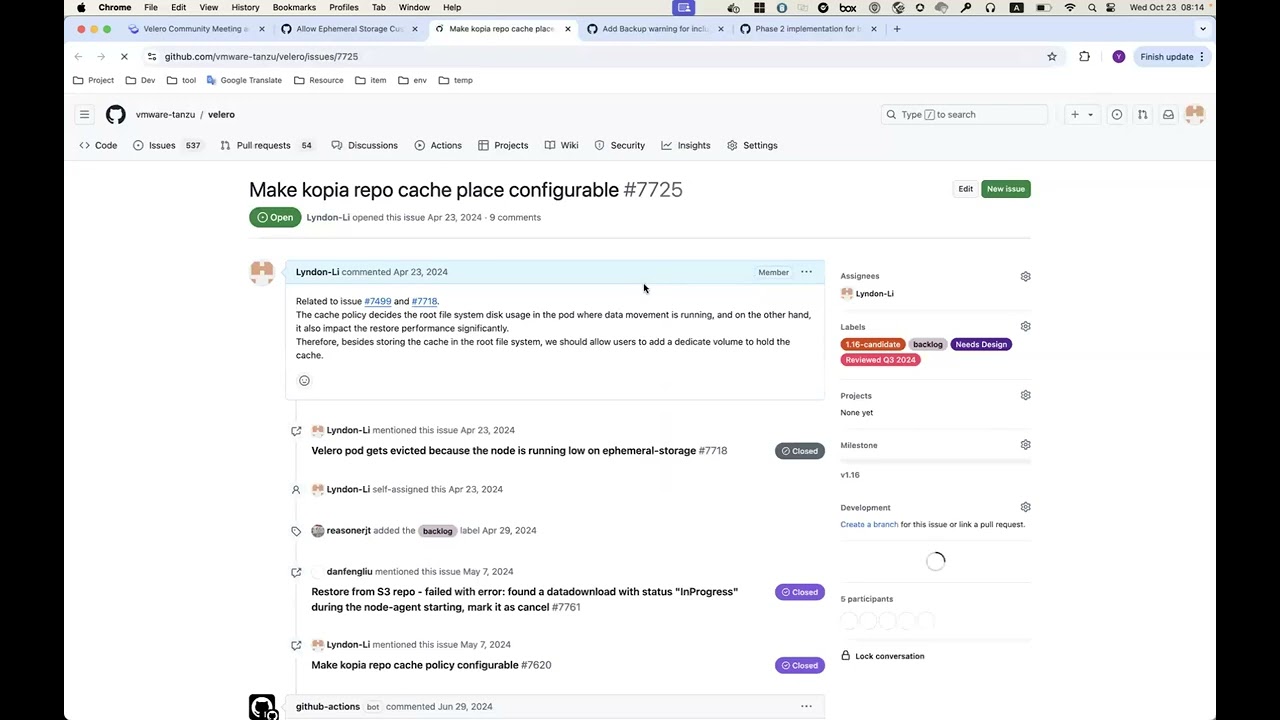The width and height of the screenshot is (1280, 720).
Task: Bookmark this page with the star icon
Action: pyautogui.click(x=1052, y=57)
